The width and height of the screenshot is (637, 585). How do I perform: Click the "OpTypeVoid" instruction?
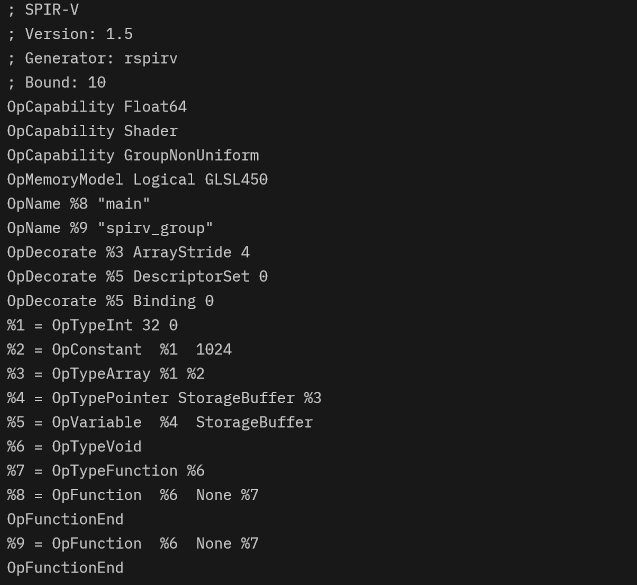97,446
